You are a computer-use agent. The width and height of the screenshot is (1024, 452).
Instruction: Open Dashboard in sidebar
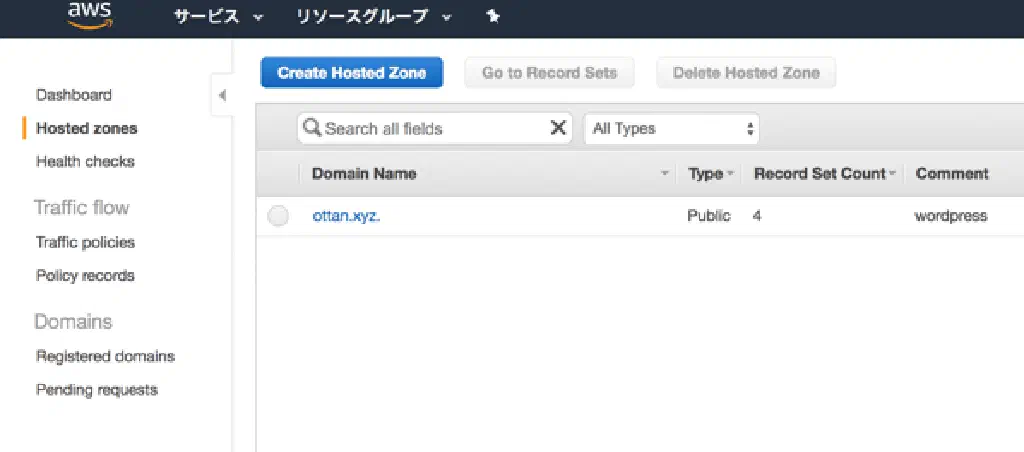[74, 95]
